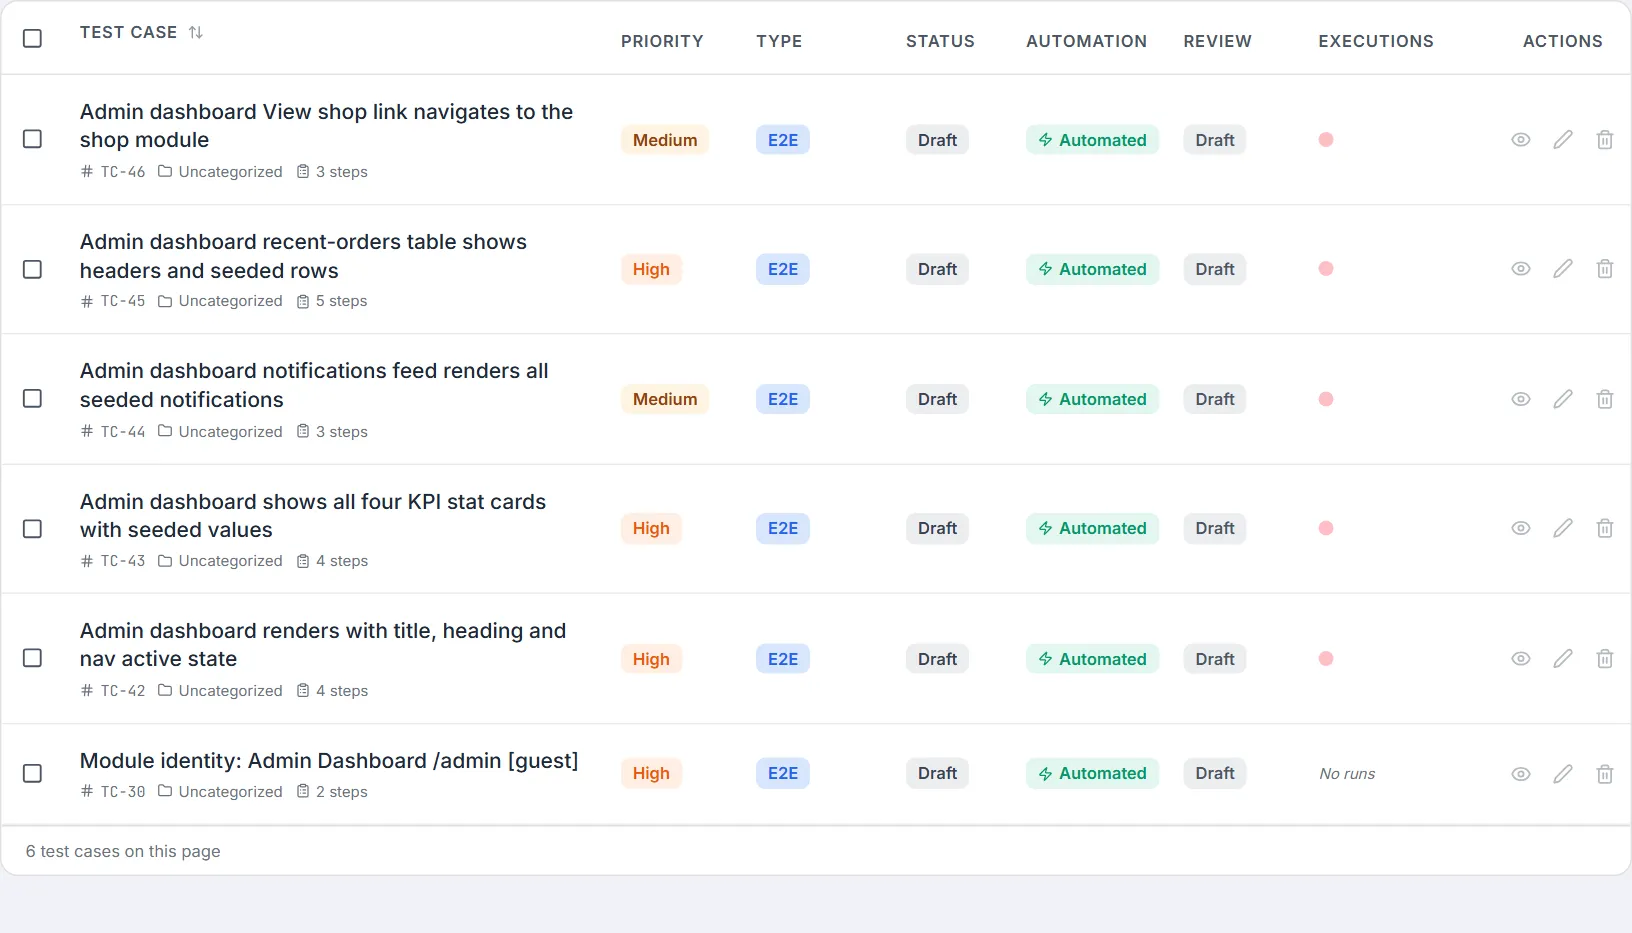Click the '6 test cases on this page' footer text

click(x=123, y=851)
